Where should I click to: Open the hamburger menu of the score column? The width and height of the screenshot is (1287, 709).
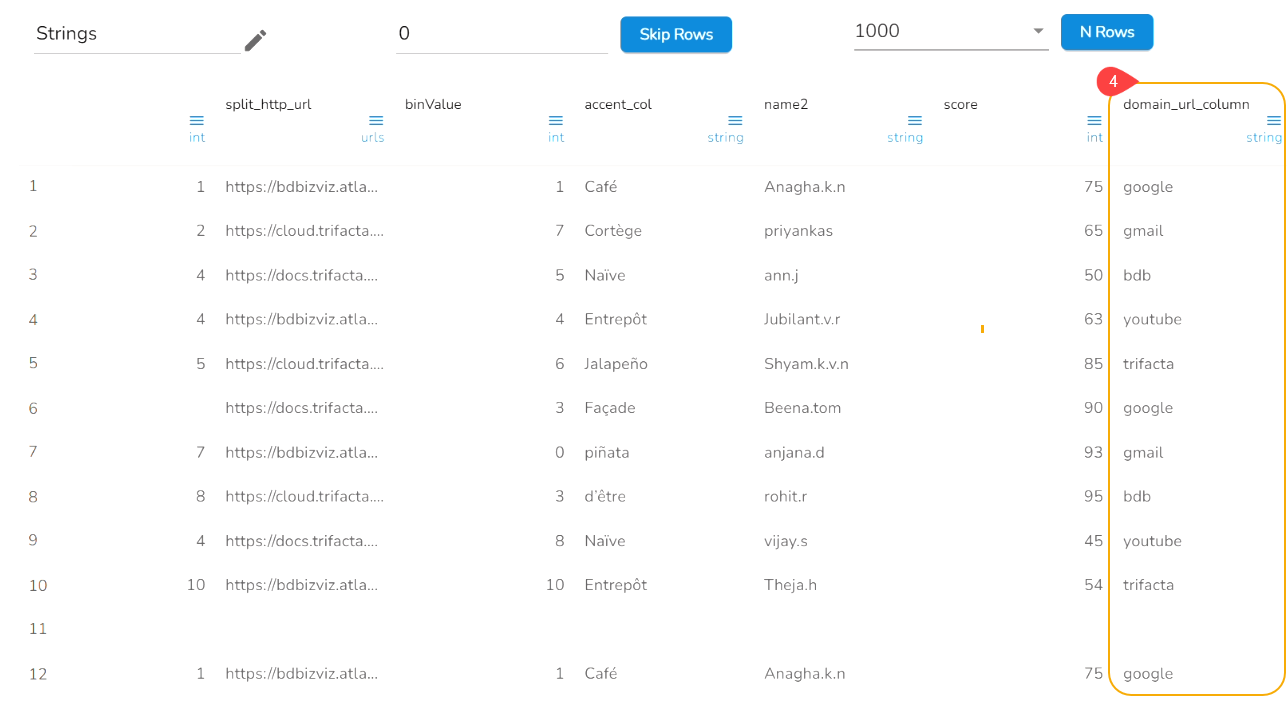[x=1094, y=120]
